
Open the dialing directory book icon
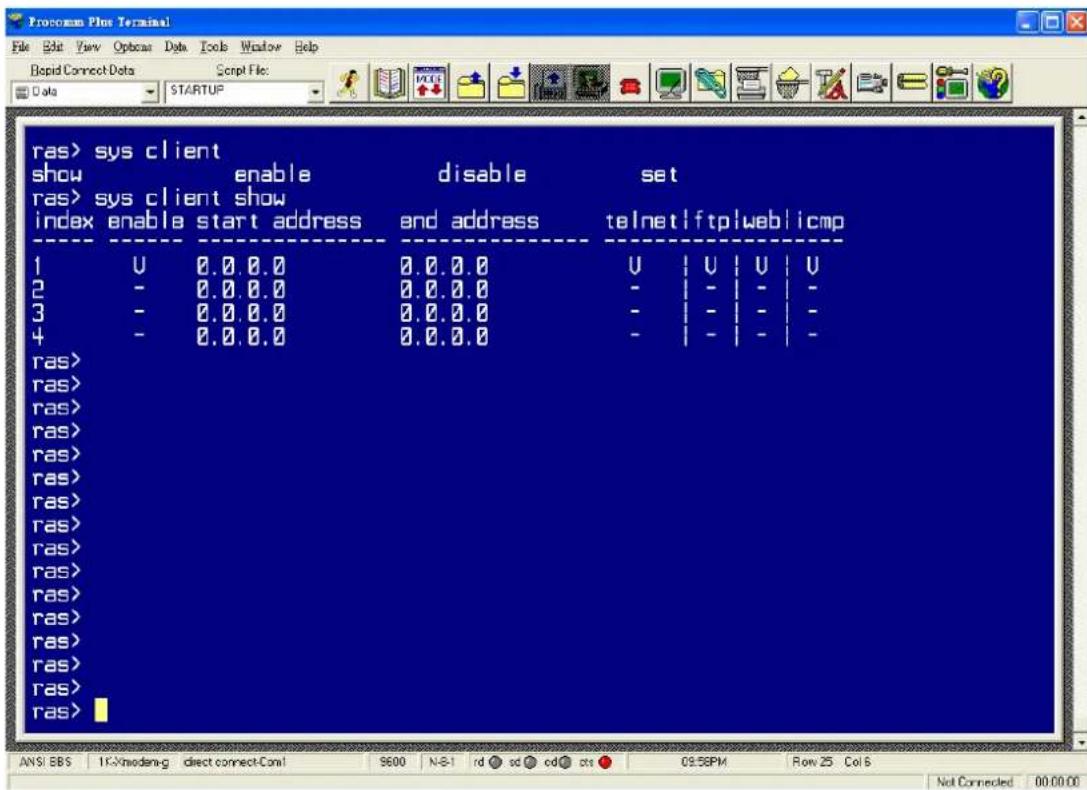[x=388, y=82]
